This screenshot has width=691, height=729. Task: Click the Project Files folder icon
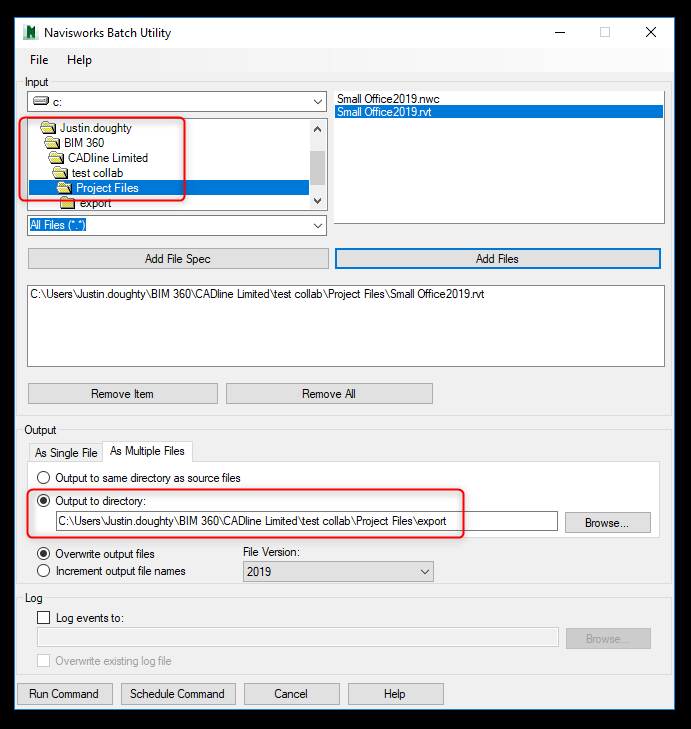(64, 188)
